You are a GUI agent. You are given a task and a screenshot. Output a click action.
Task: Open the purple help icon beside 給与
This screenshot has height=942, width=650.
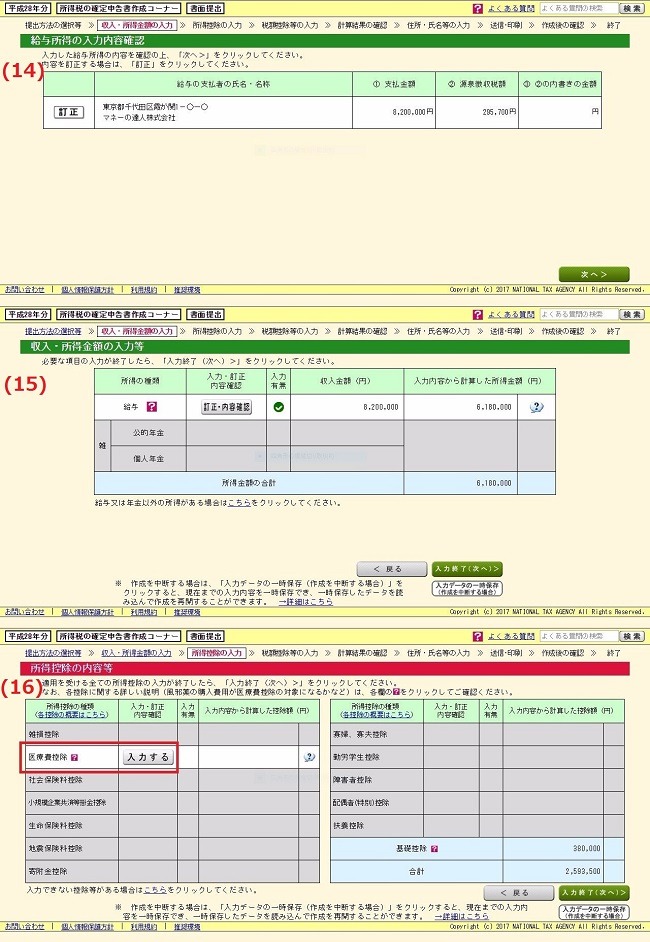152,407
